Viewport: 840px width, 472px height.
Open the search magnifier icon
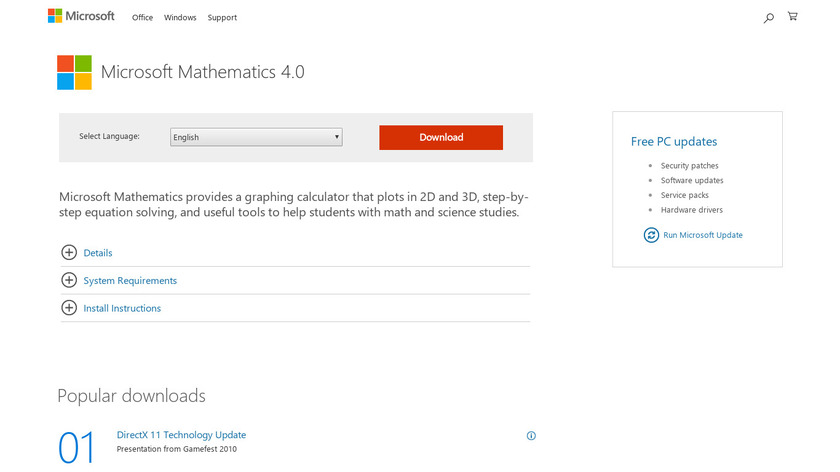[768, 17]
